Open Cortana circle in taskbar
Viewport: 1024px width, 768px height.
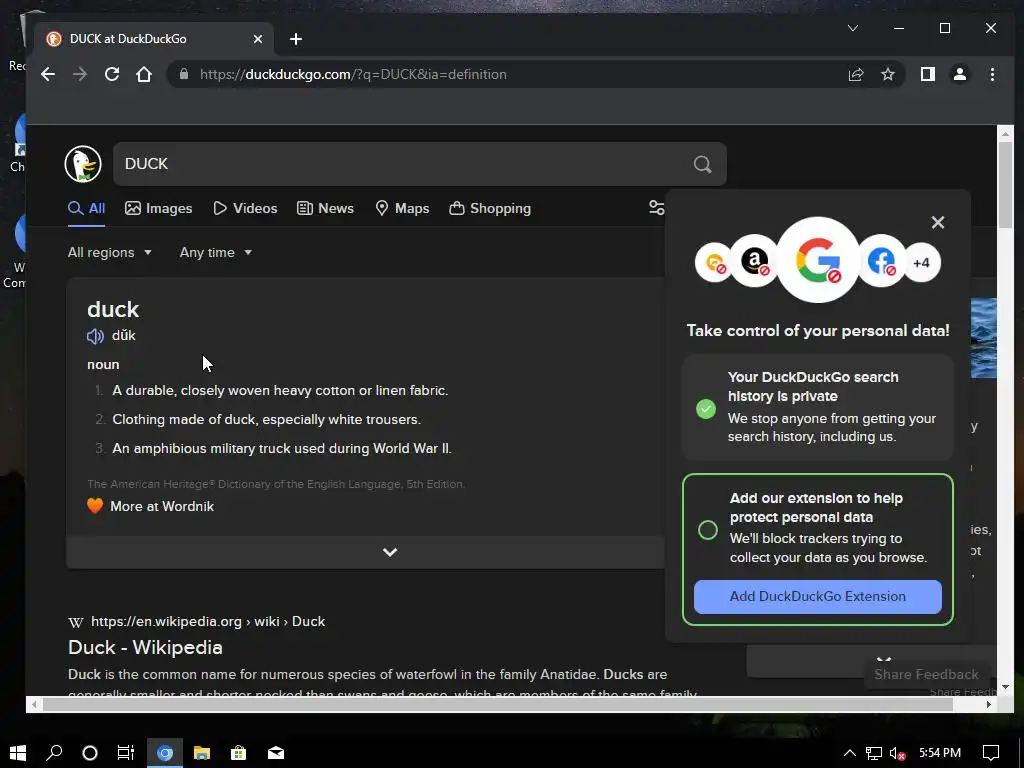pos(90,753)
